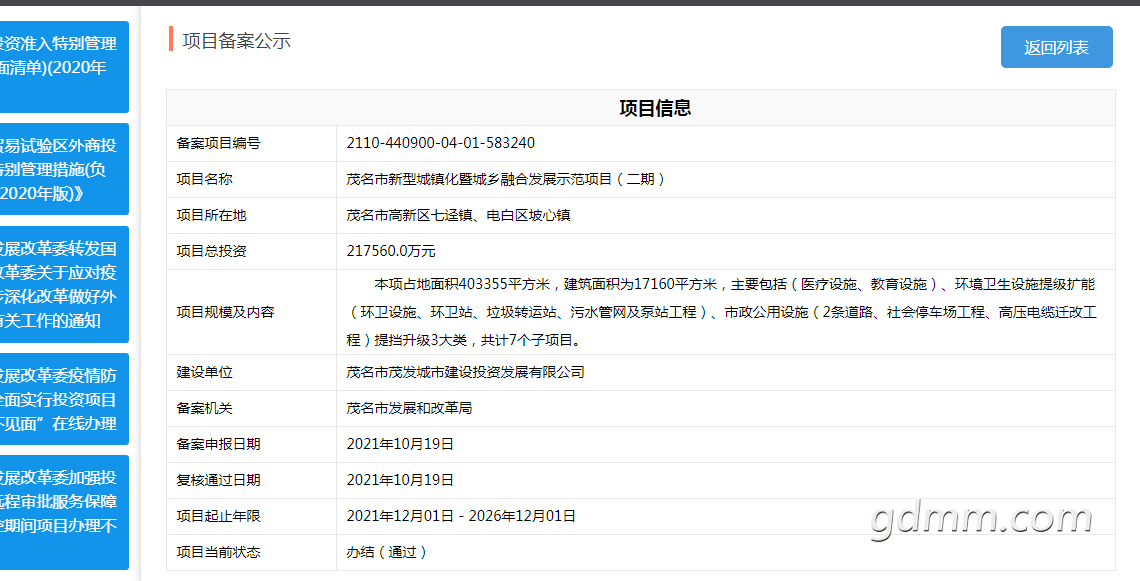
Task: Click the 备案机关 value 茂名市发展和改革局
Action: [x=409, y=409]
